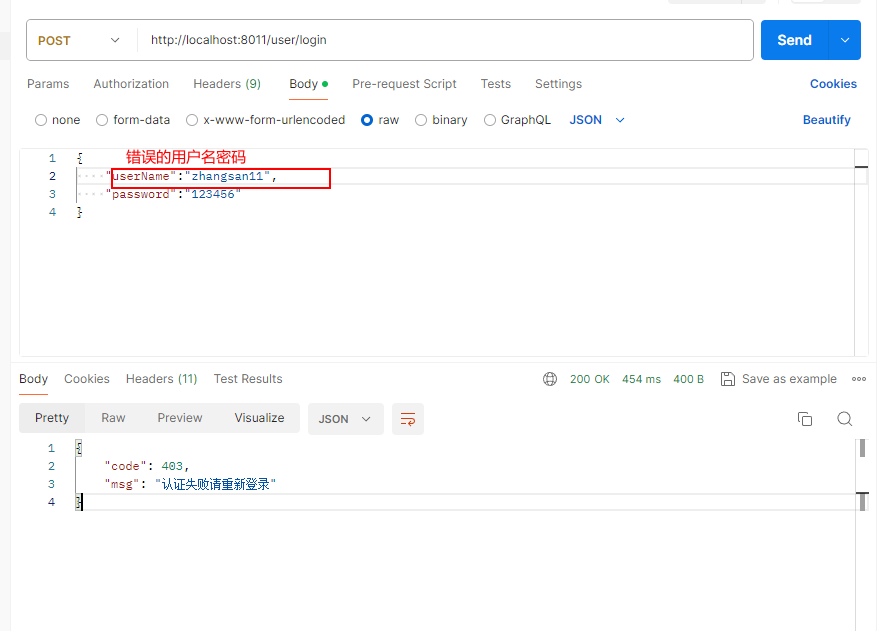Copy the response body using copy icon

(x=805, y=419)
